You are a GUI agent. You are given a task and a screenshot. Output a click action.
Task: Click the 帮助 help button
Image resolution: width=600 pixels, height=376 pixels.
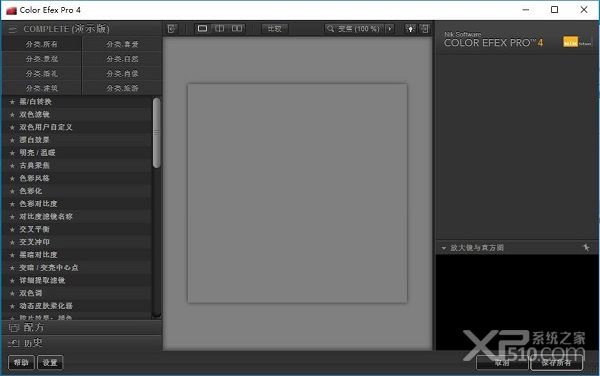(x=21, y=362)
